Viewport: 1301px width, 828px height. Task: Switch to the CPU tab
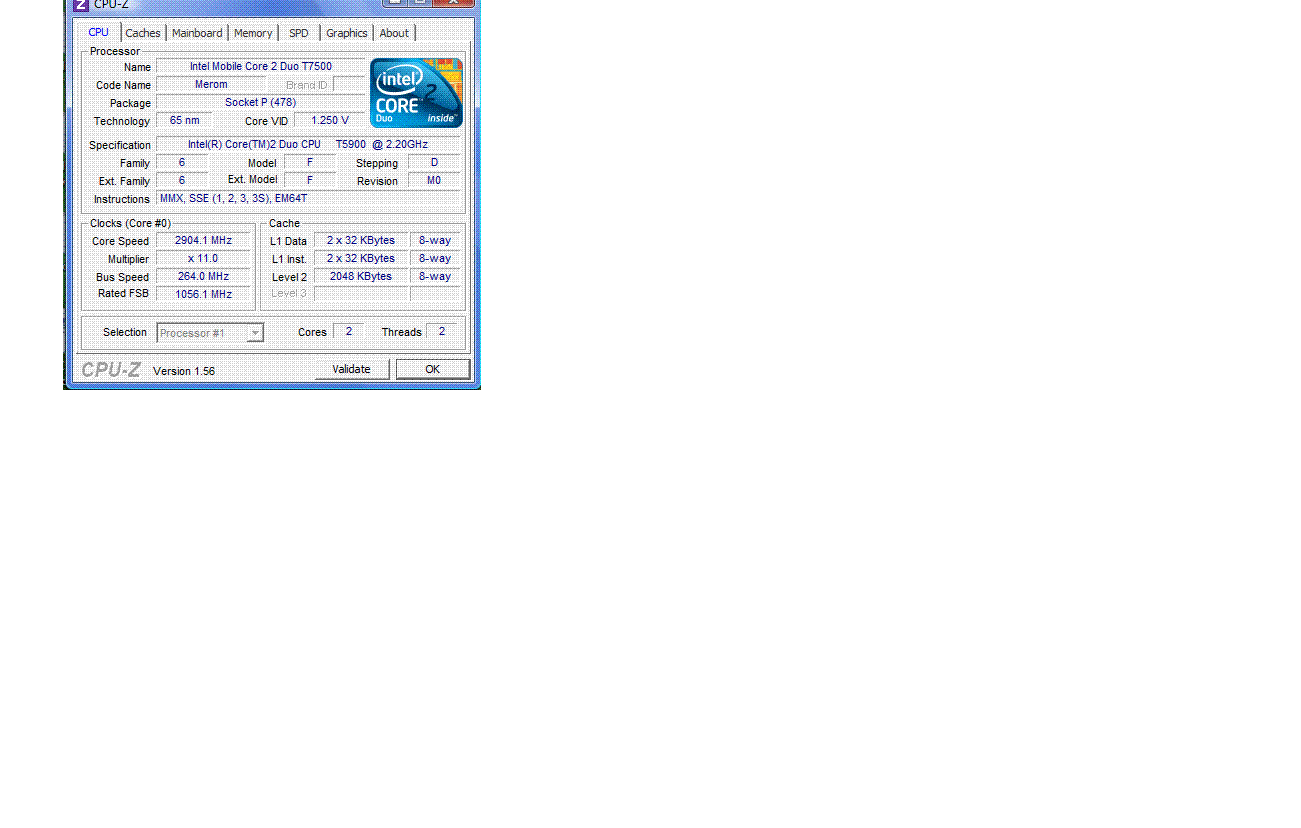tap(99, 32)
